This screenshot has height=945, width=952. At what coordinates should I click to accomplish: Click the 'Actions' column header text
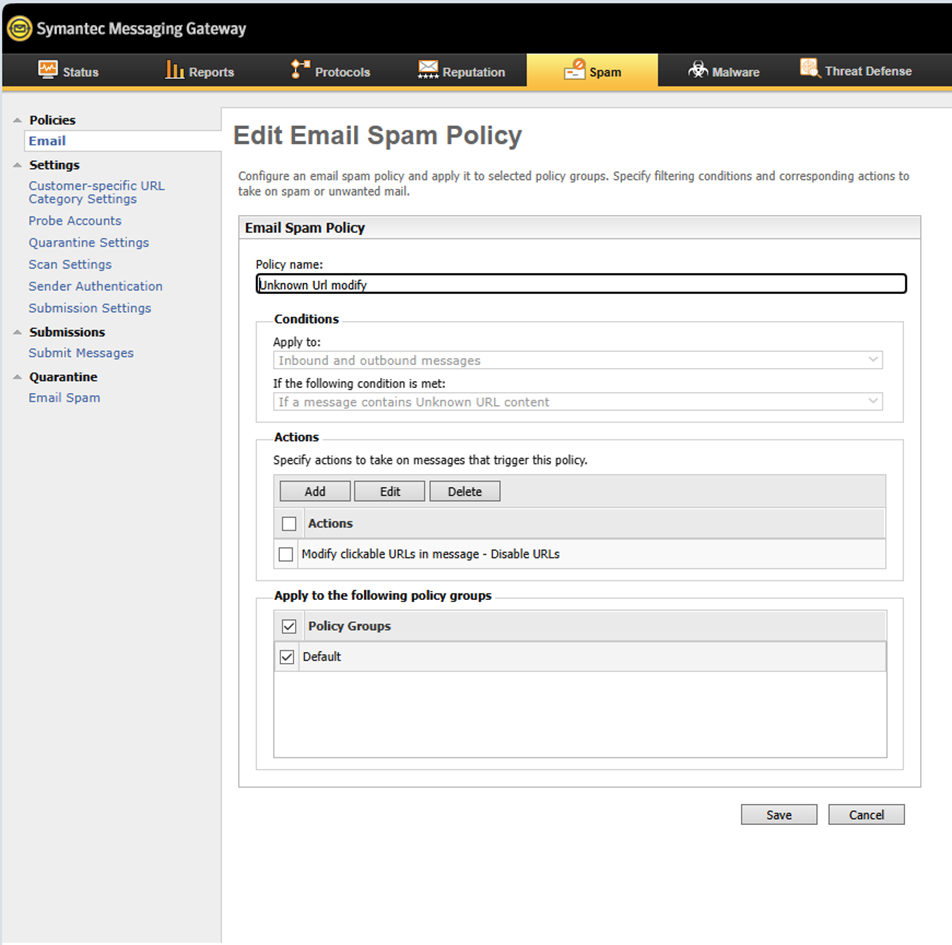[x=330, y=524]
